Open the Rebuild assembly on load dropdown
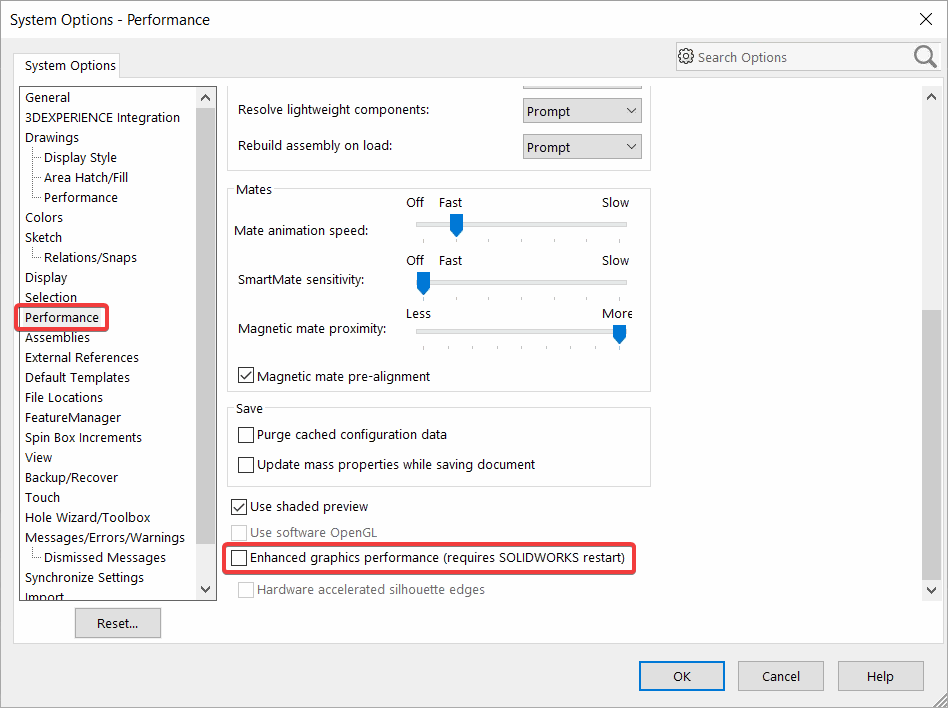This screenshot has height=708, width=948. (x=630, y=146)
